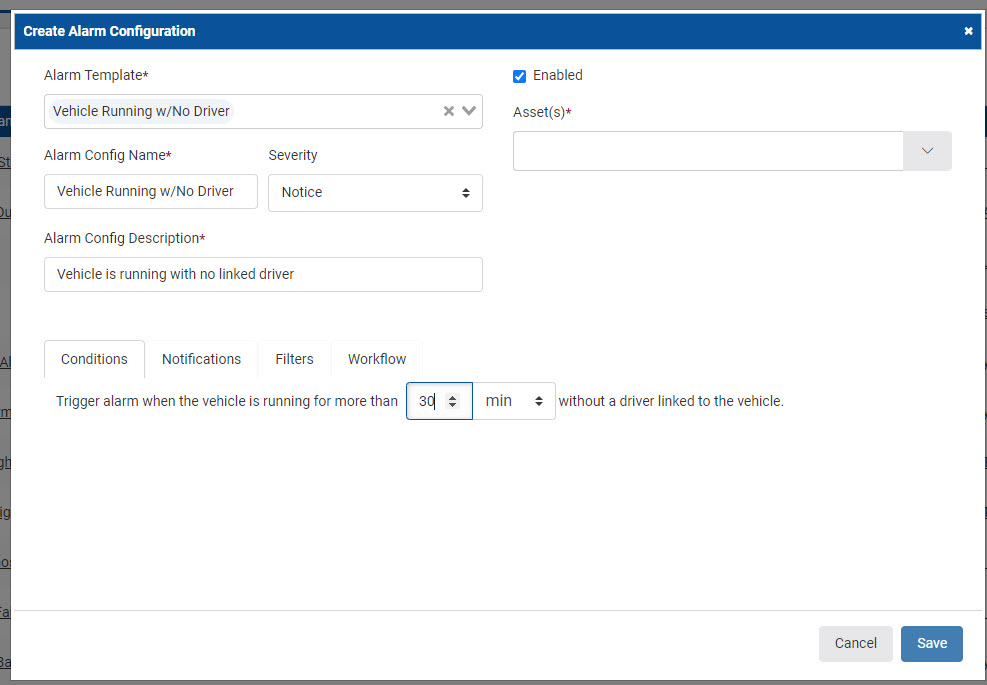Open the Severity dropdown
Image resolution: width=987 pixels, height=685 pixels.
pos(375,193)
